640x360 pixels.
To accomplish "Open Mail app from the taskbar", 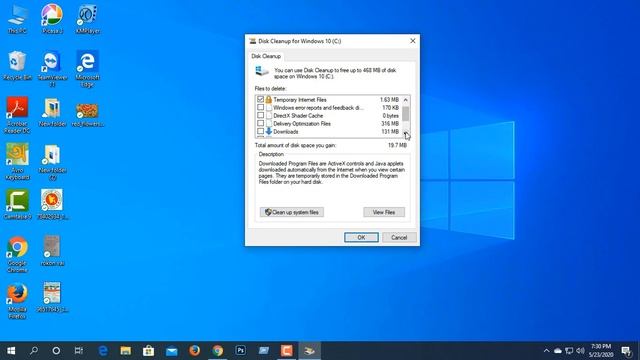I will 172,351.
